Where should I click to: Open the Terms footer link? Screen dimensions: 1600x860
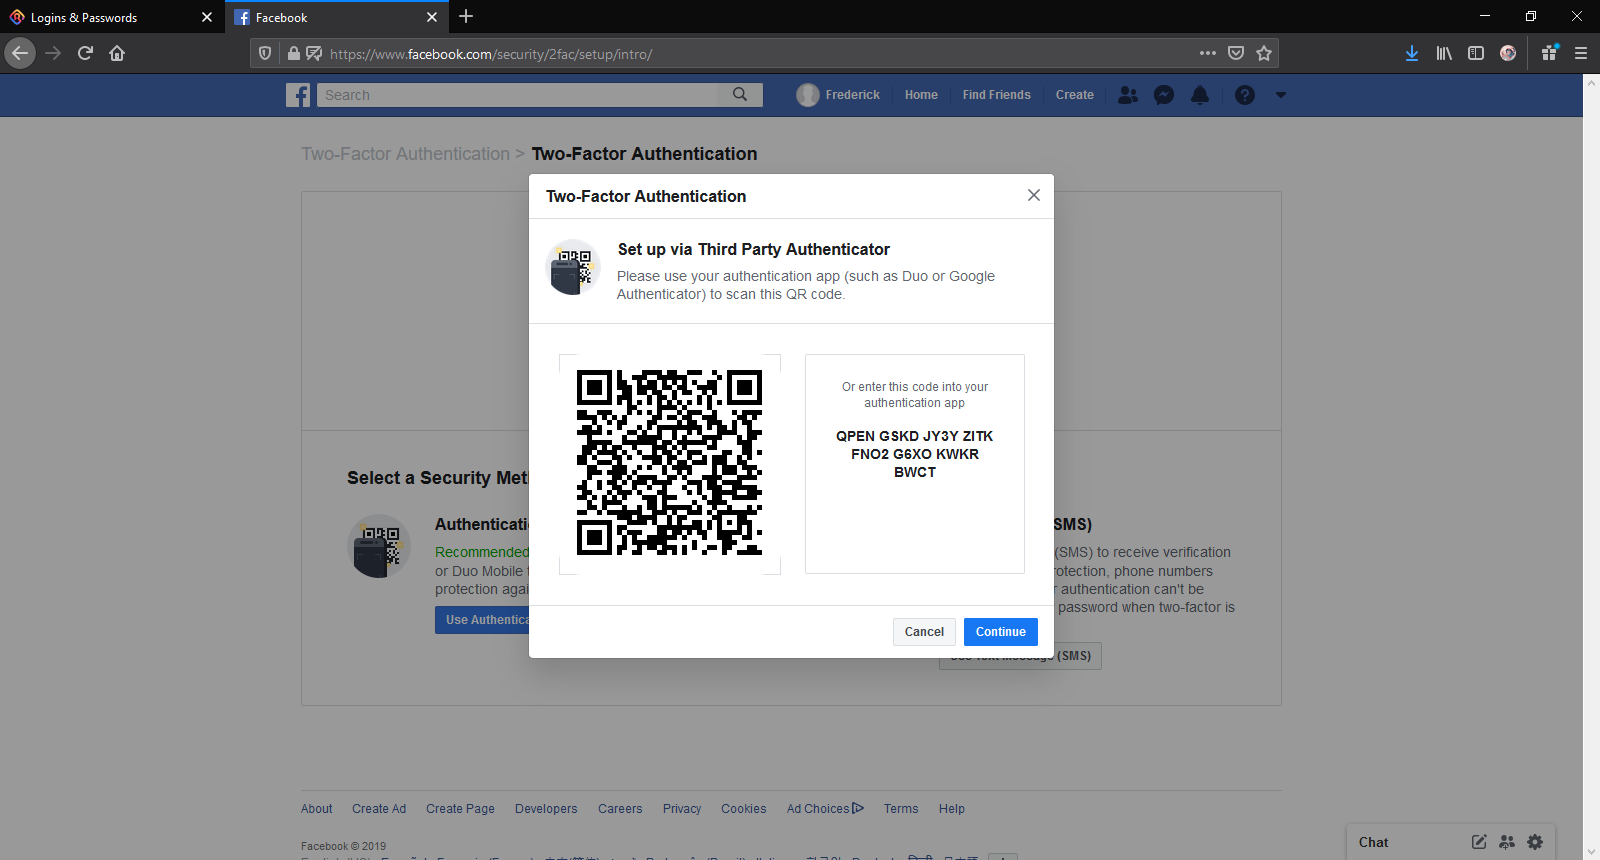[901, 809]
